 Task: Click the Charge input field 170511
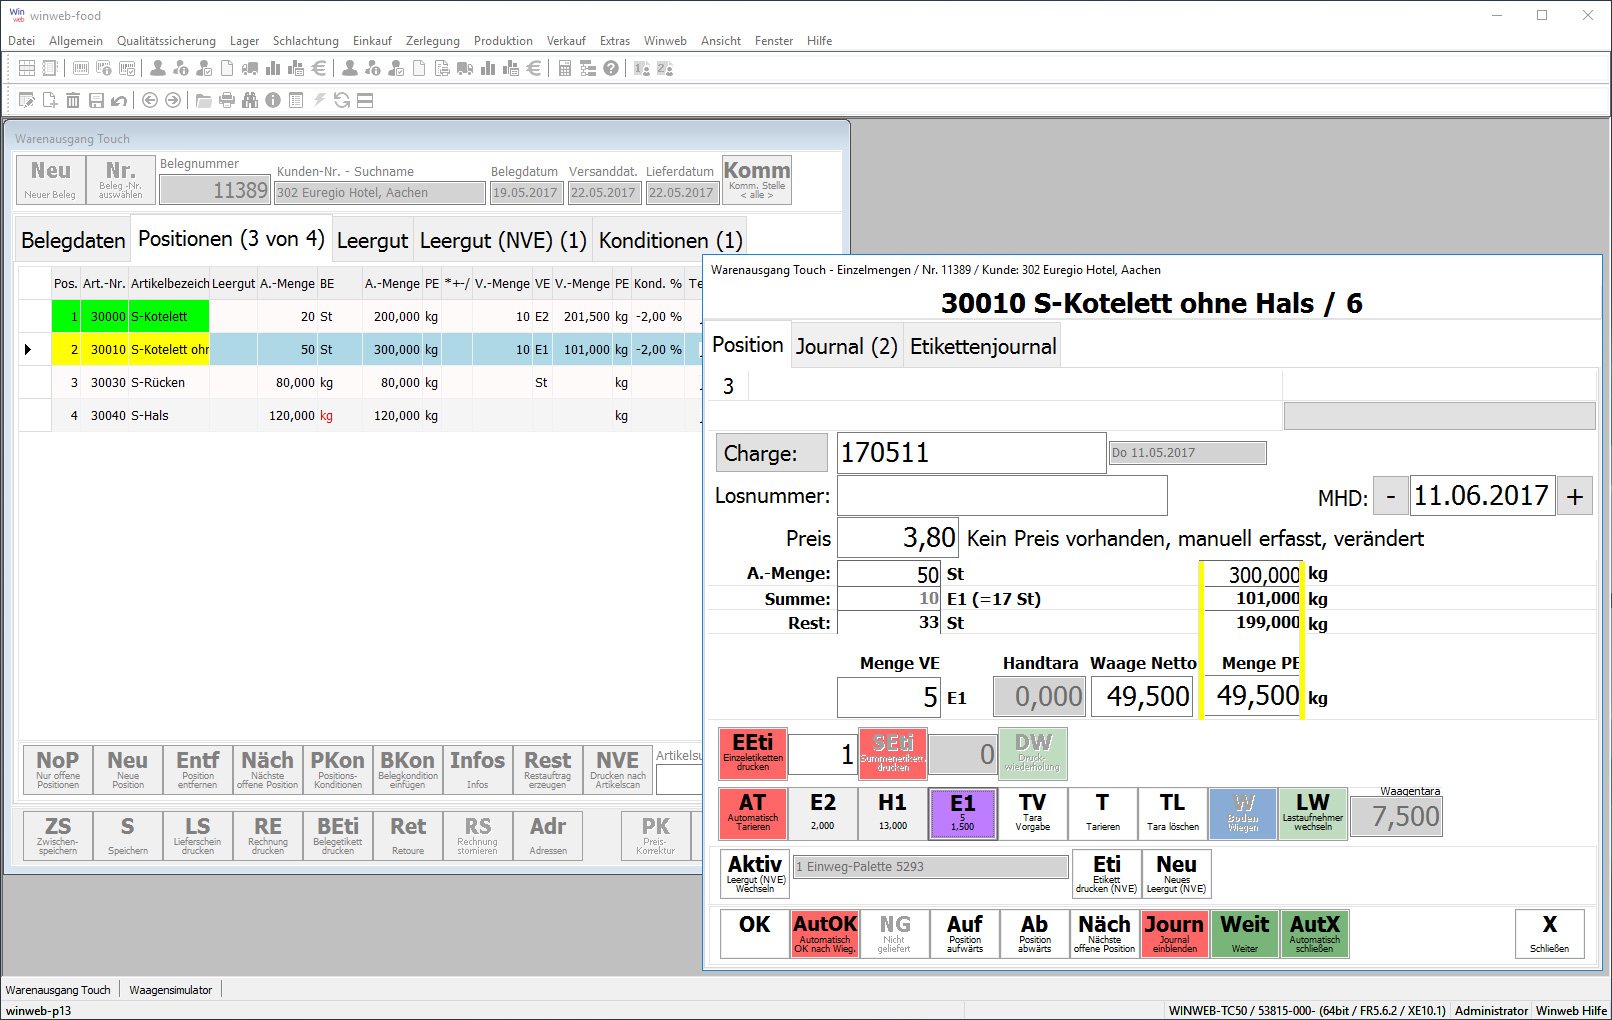click(971, 453)
